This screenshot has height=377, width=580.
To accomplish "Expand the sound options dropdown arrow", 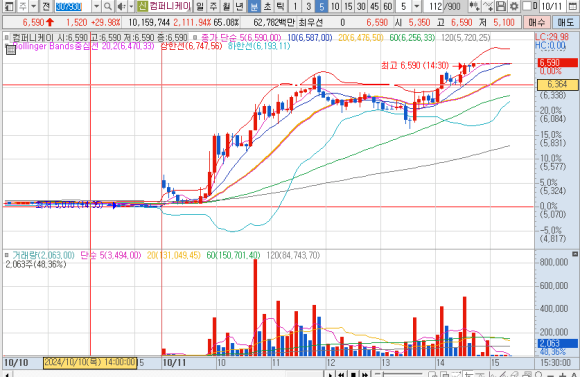I will pos(131,6).
